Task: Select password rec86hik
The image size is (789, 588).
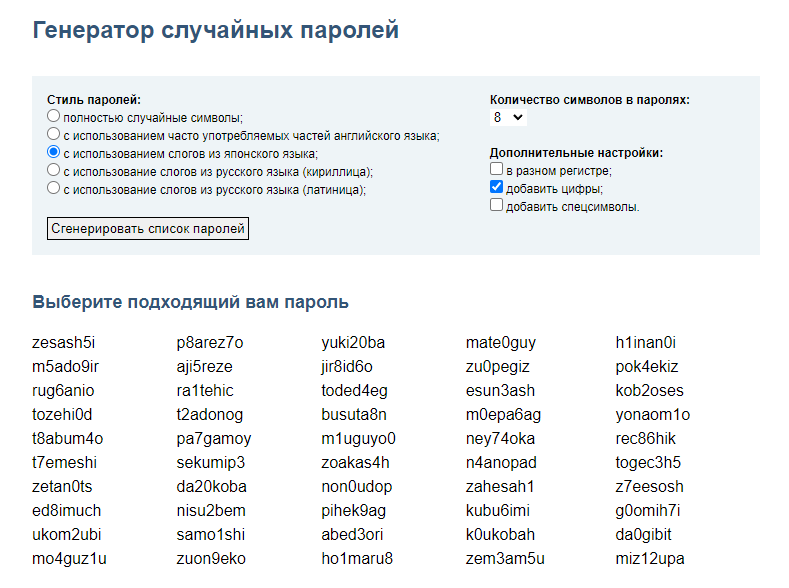Action: click(646, 439)
